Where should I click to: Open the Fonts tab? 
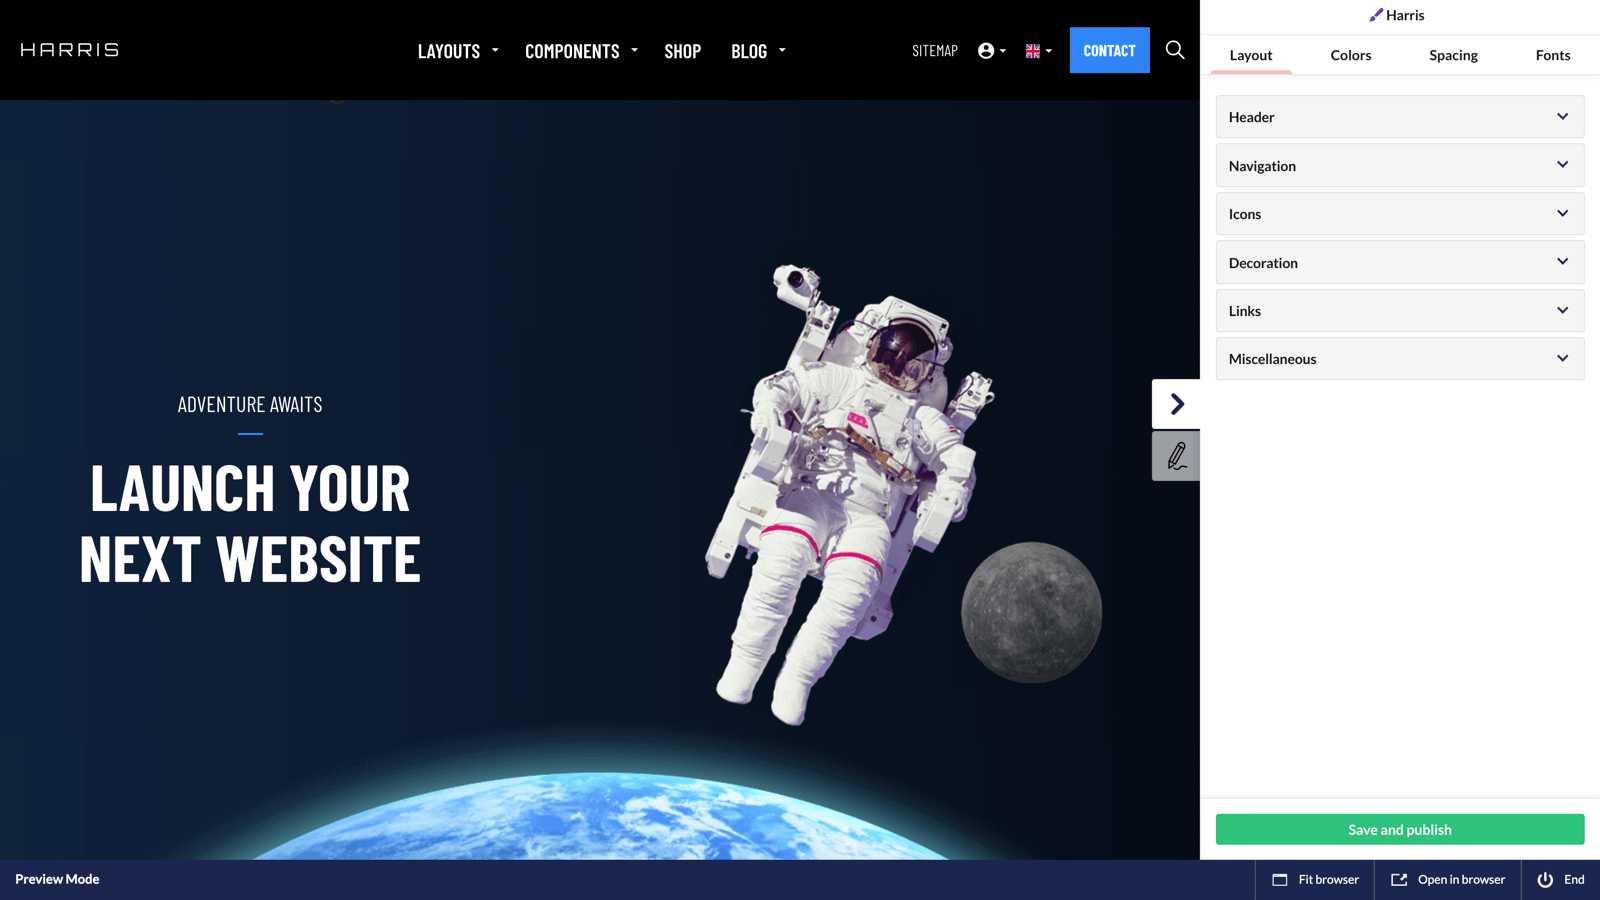coord(1552,55)
